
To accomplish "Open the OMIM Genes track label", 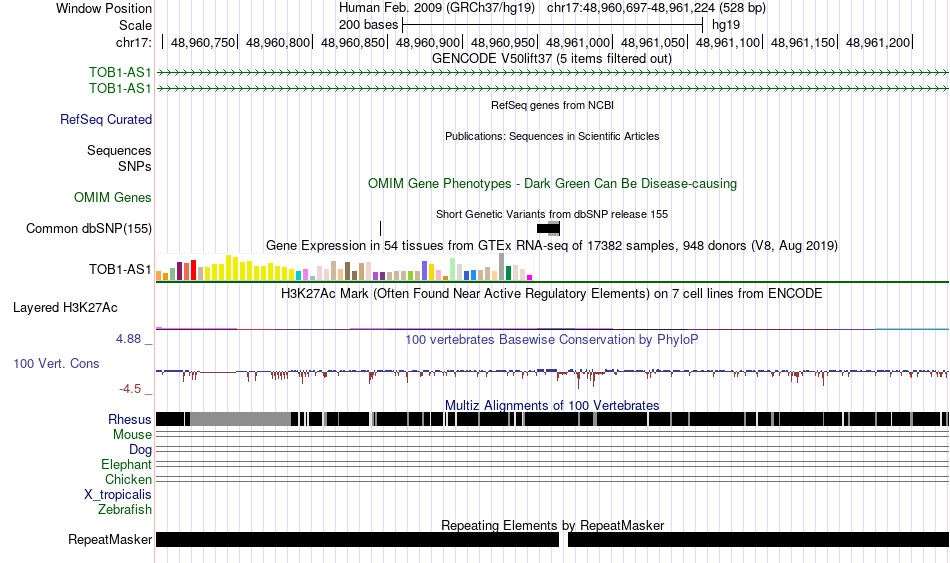I will pyautogui.click(x=113, y=198).
